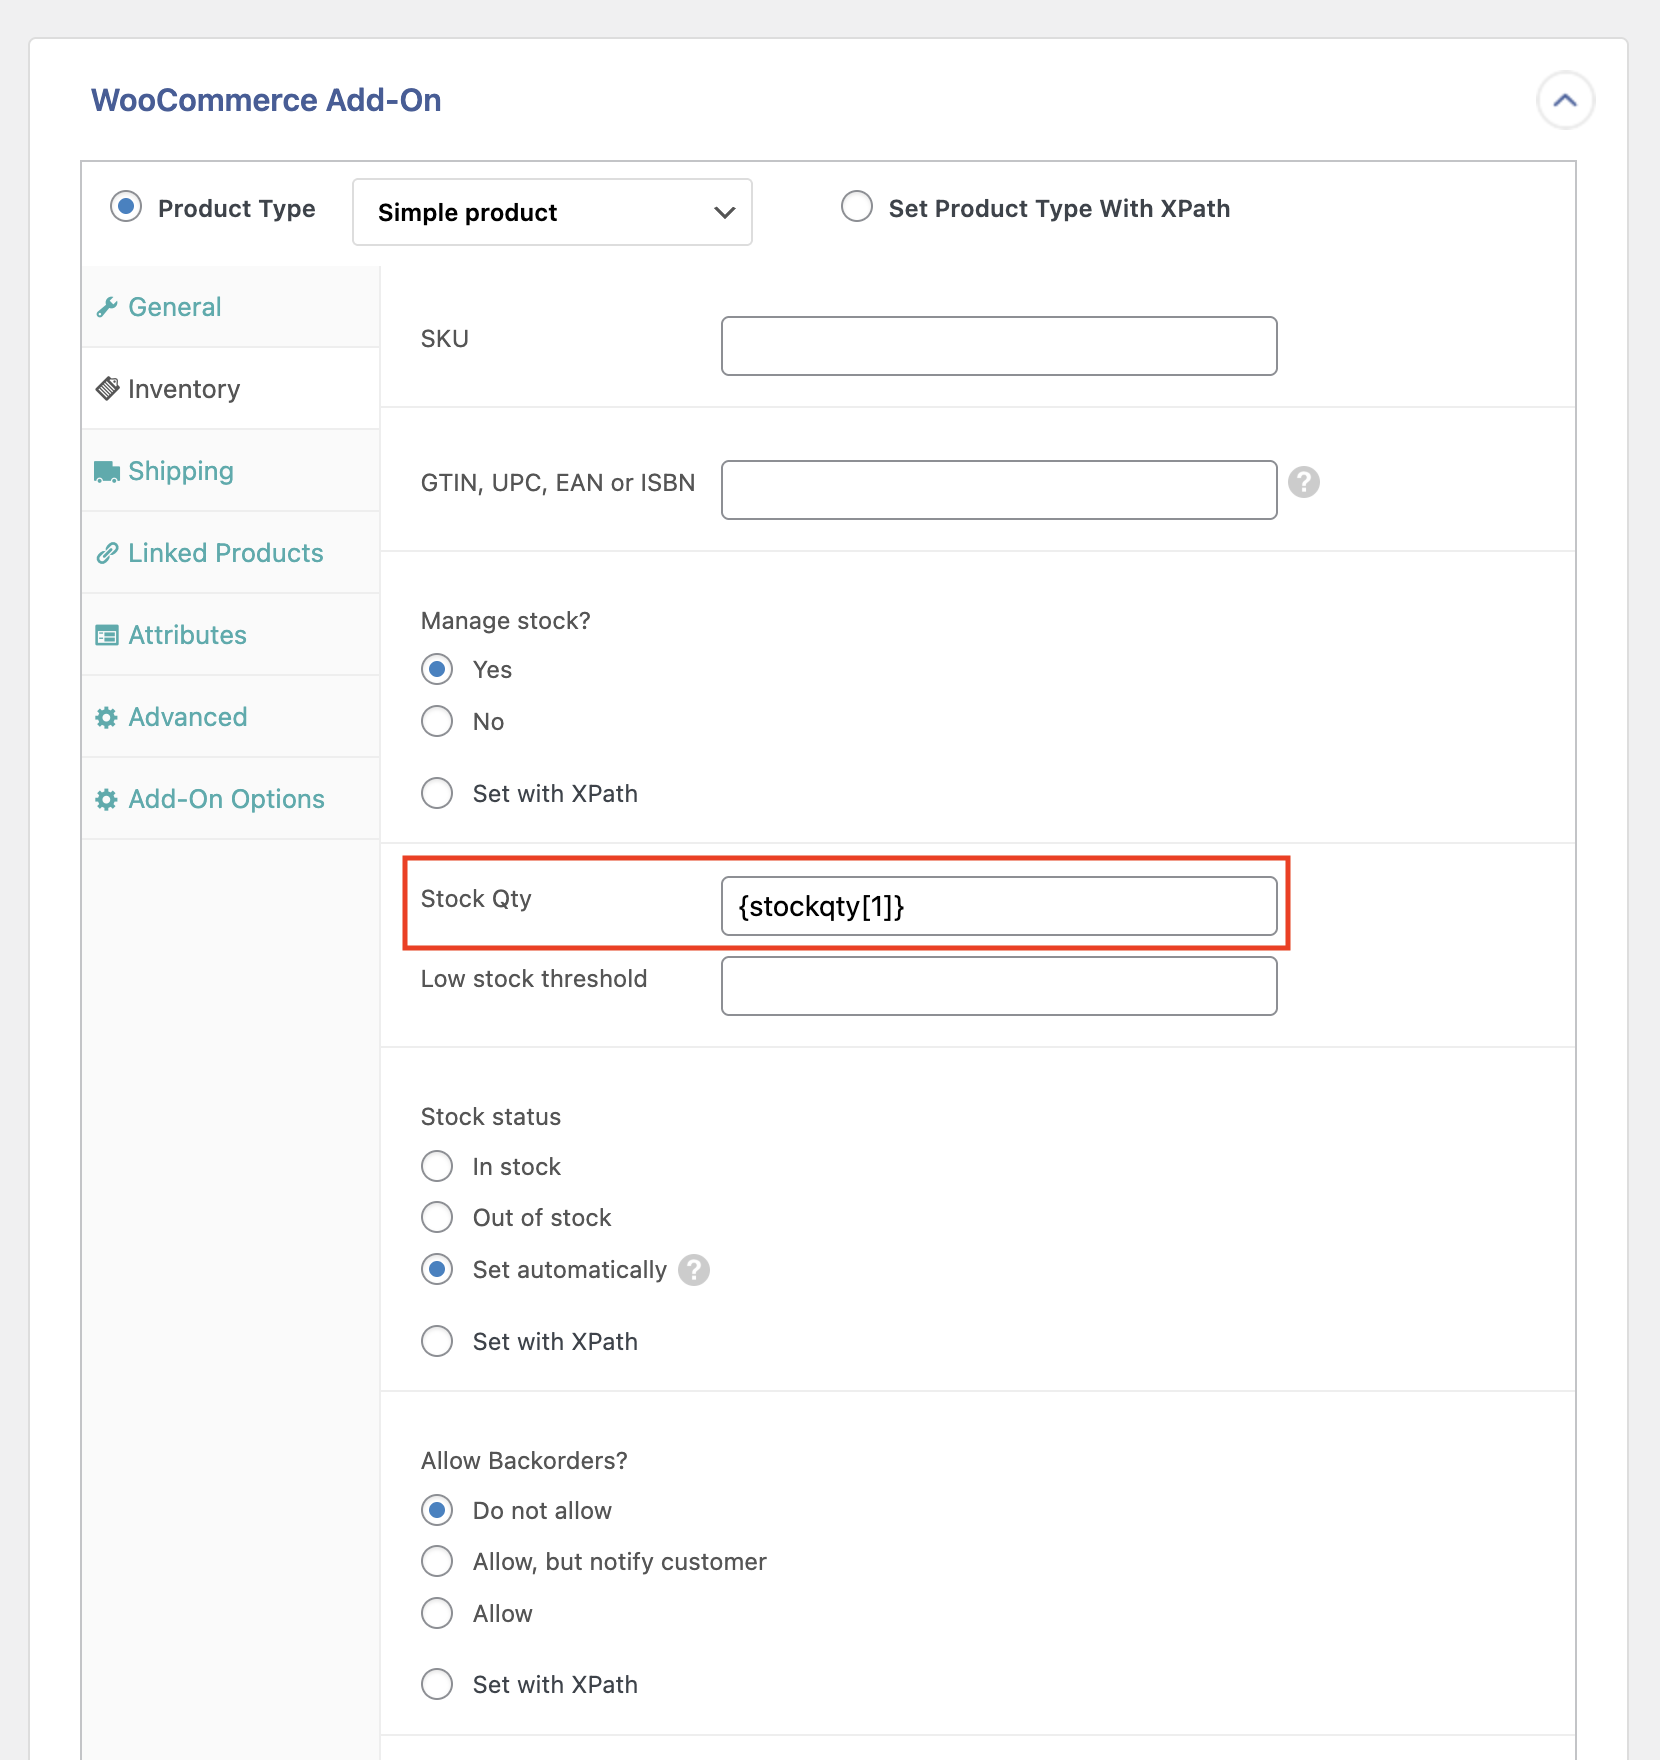The image size is (1660, 1760).
Task: Open the Simple product type dropdown
Action: (x=552, y=212)
